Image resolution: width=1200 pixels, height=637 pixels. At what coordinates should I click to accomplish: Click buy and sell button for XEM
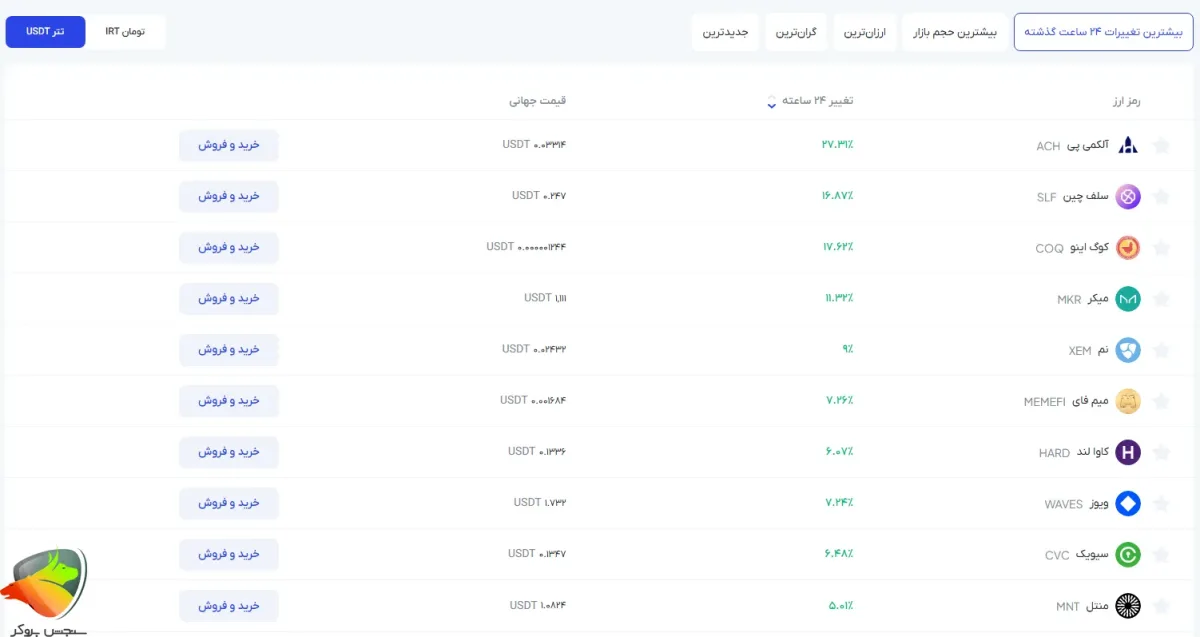point(229,350)
